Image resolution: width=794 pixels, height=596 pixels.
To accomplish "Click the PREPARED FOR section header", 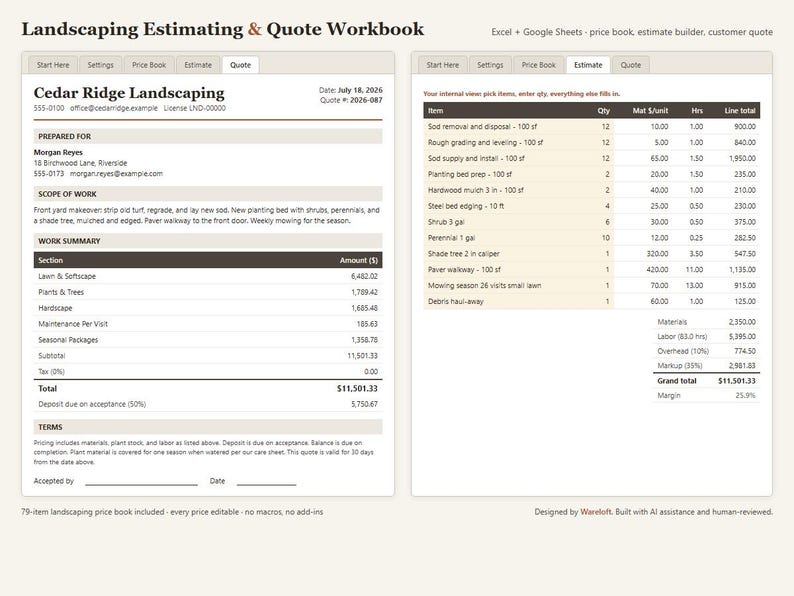I will [x=208, y=137].
